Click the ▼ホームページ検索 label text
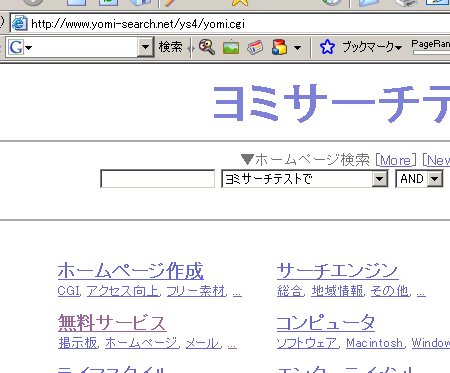Image resolution: width=450 pixels, height=373 pixels. tap(305, 160)
